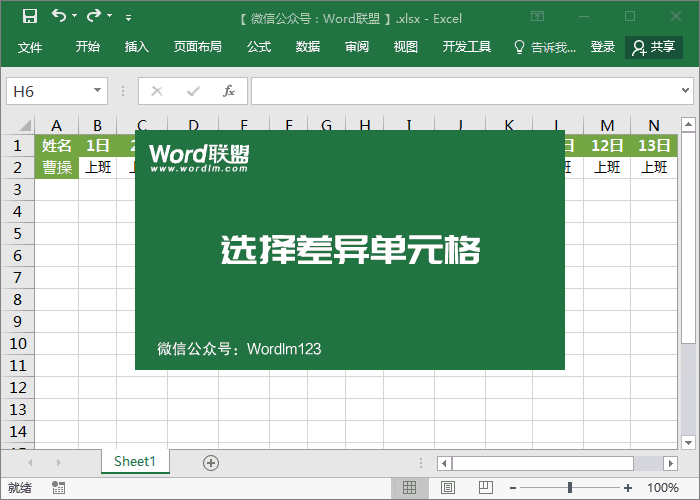Viewport: 700px width, 500px height.
Task: Switch to Normal view in status bar
Action: pos(409,488)
